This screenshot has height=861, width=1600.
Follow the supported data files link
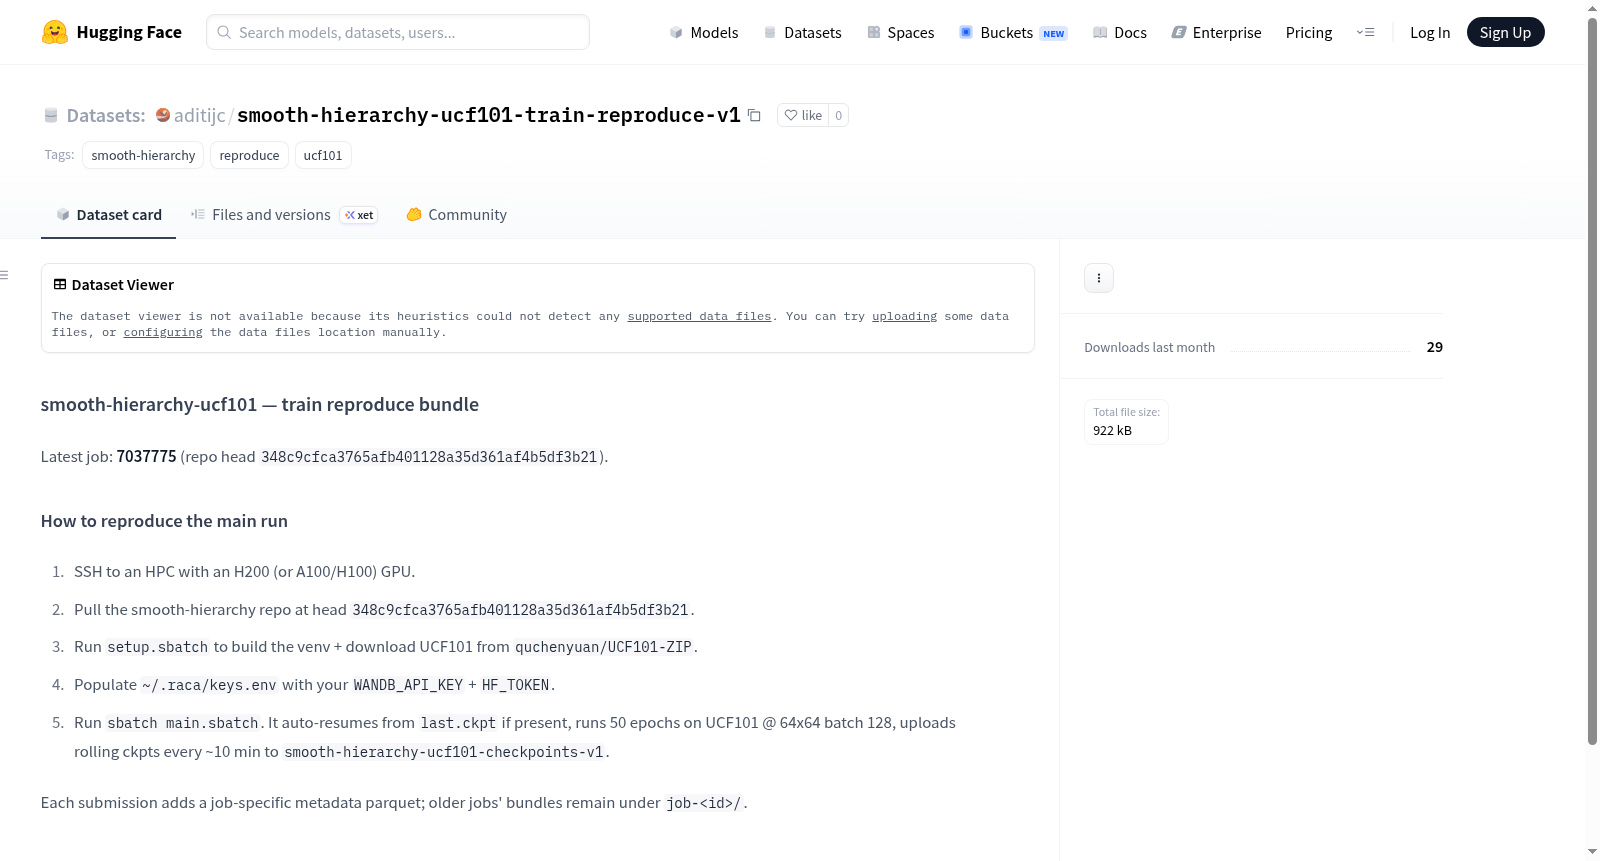point(699,316)
